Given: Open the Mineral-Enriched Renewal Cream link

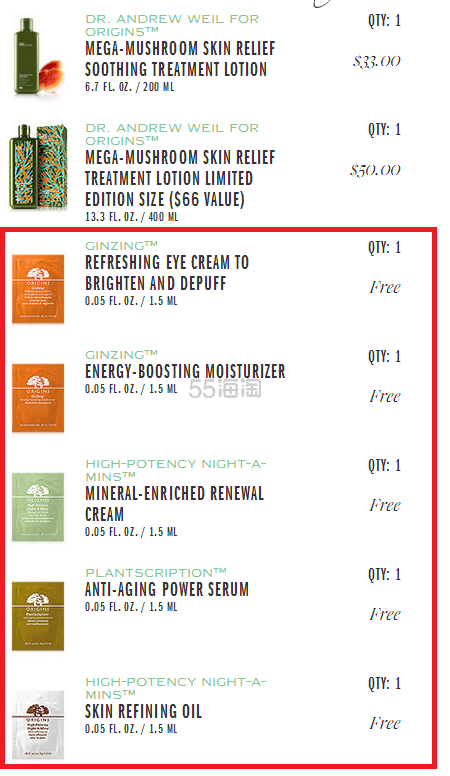Looking at the screenshot, I should tap(174, 504).
